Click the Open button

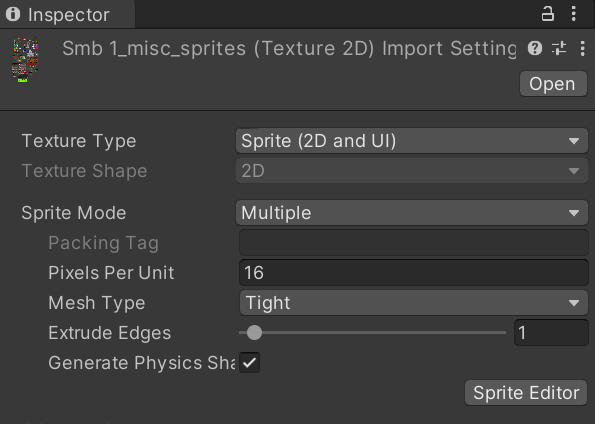pos(553,84)
